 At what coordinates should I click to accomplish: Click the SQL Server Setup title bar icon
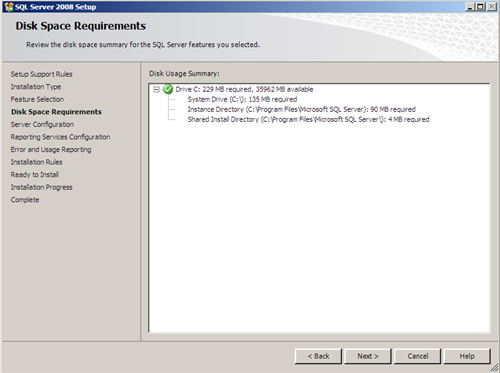click(9, 7)
